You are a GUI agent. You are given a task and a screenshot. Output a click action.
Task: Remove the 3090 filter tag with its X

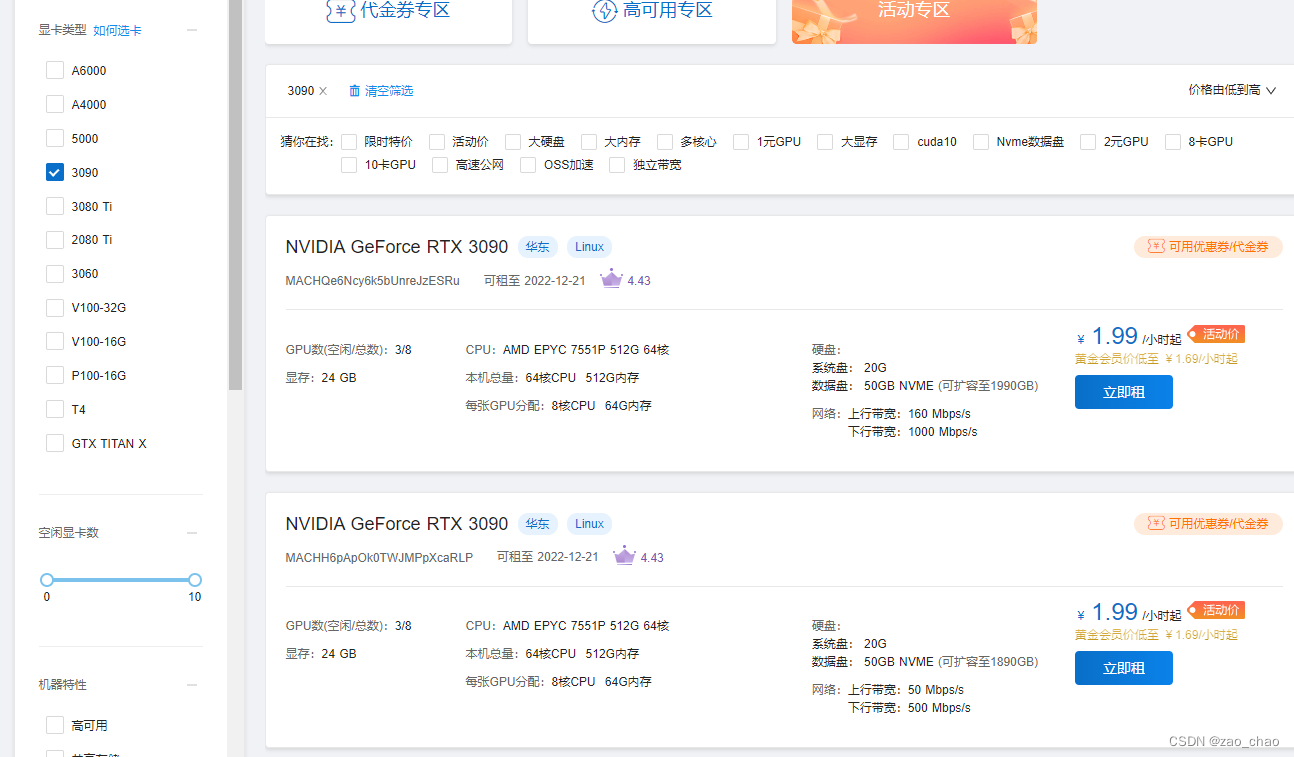coord(323,91)
